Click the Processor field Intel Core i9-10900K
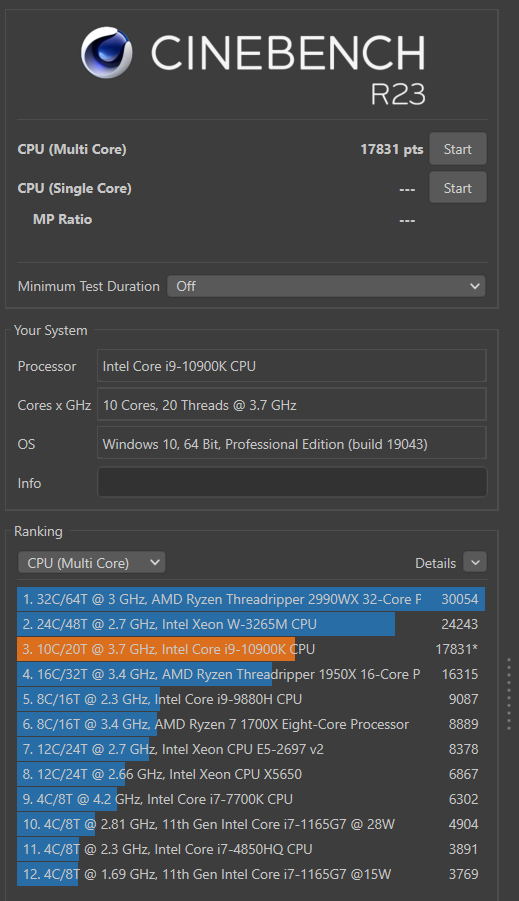 coord(292,366)
